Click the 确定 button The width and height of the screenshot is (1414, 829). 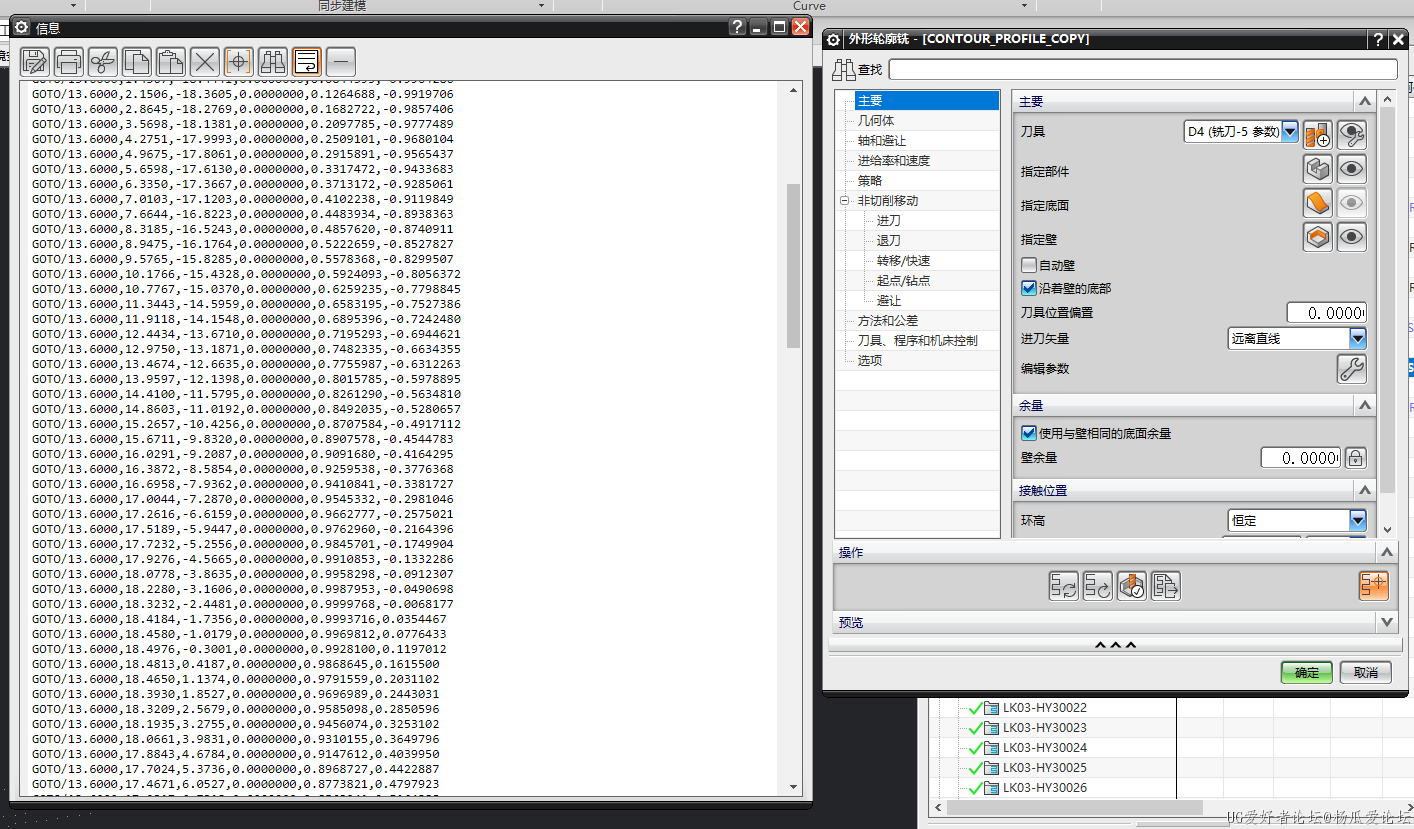(1306, 672)
